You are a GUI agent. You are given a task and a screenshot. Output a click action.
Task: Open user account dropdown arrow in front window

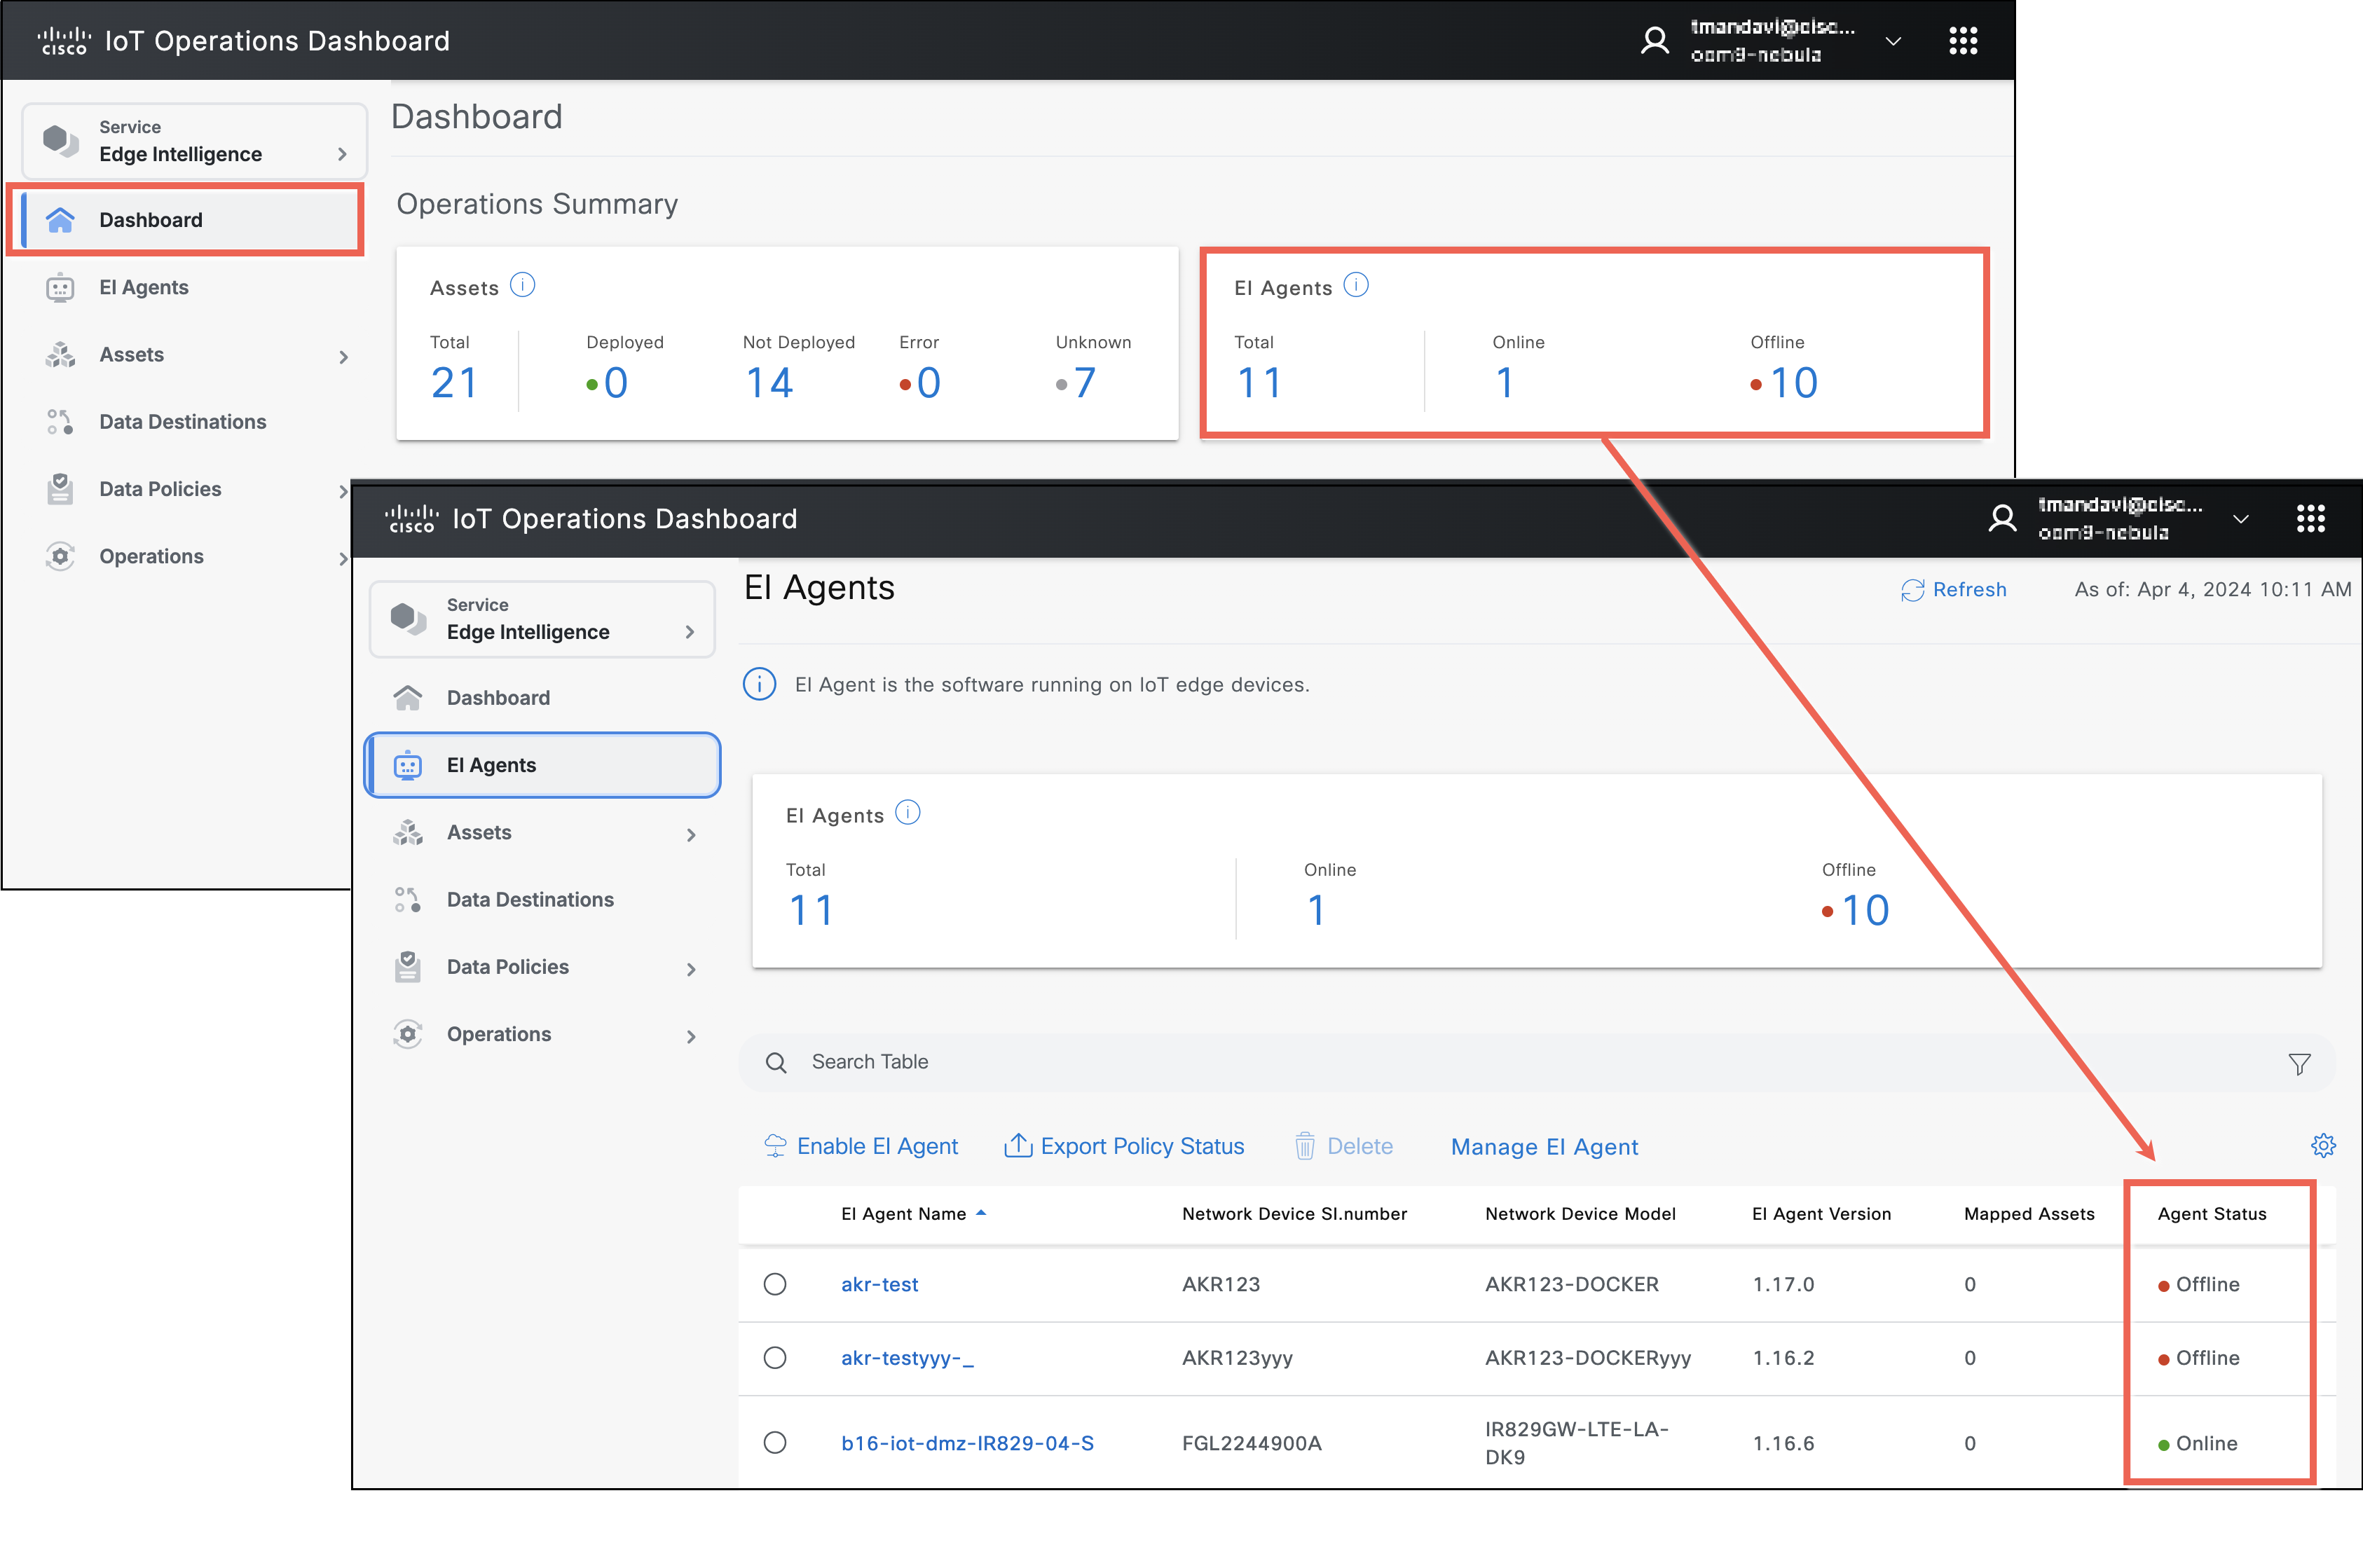(2241, 519)
